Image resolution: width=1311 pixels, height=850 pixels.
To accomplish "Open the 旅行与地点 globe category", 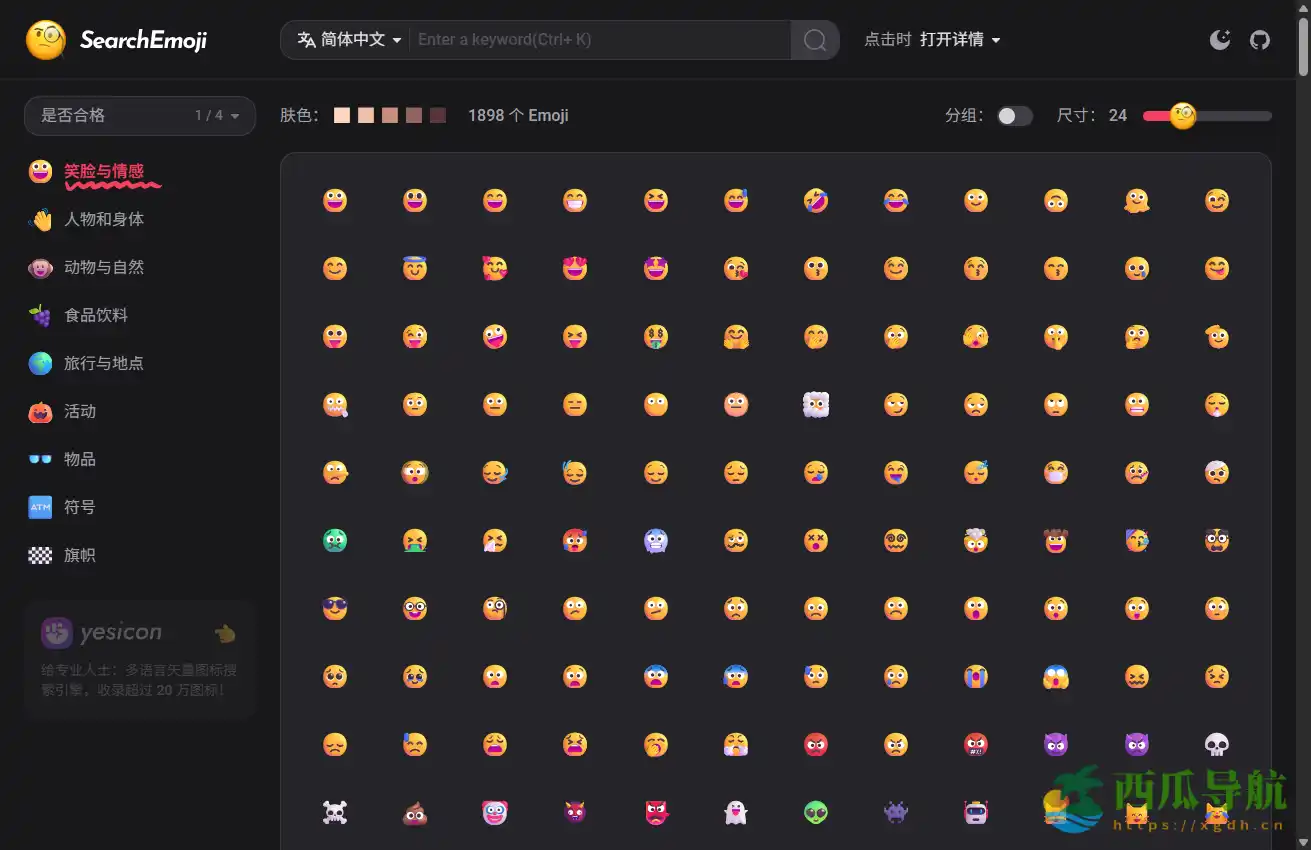I will [104, 363].
